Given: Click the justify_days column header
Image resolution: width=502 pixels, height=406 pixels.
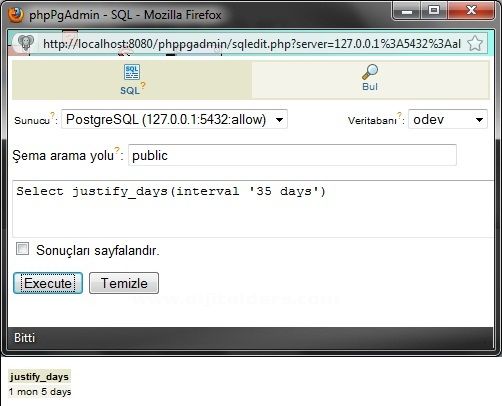Looking at the screenshot, I should (x=39, y=377).
